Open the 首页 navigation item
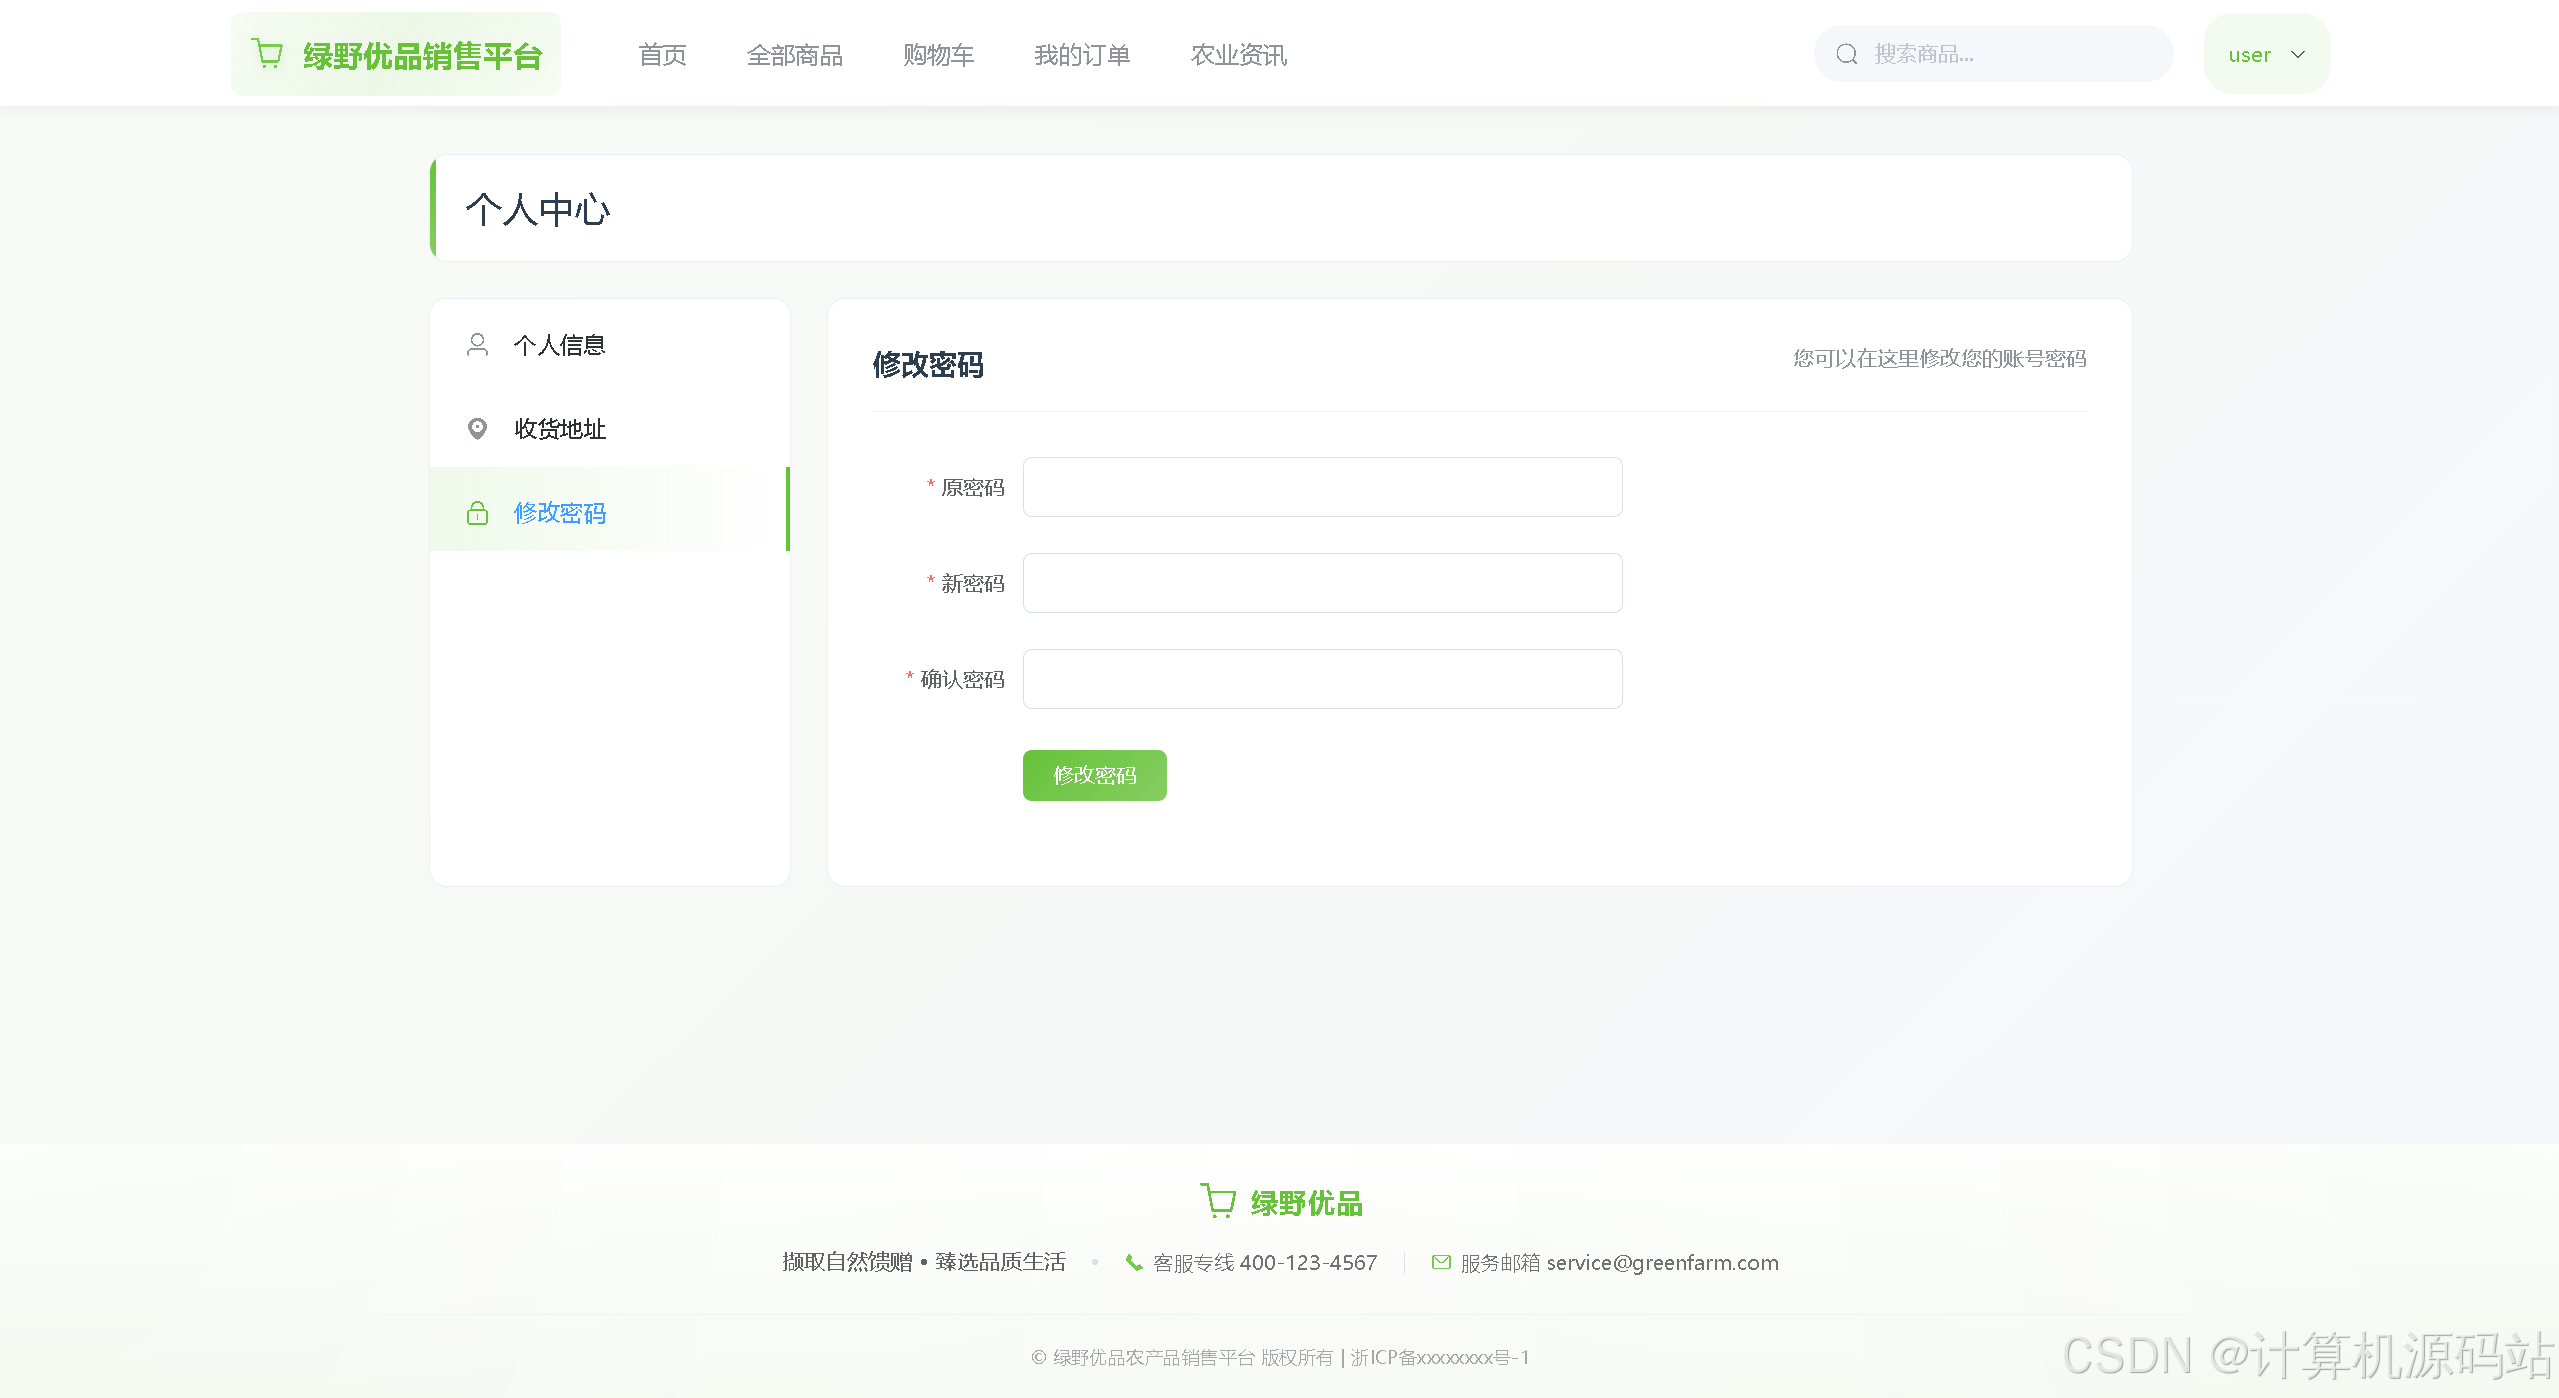This screenshot has height=1398, width=2559. pyautogui.click(x=662, y=55)
